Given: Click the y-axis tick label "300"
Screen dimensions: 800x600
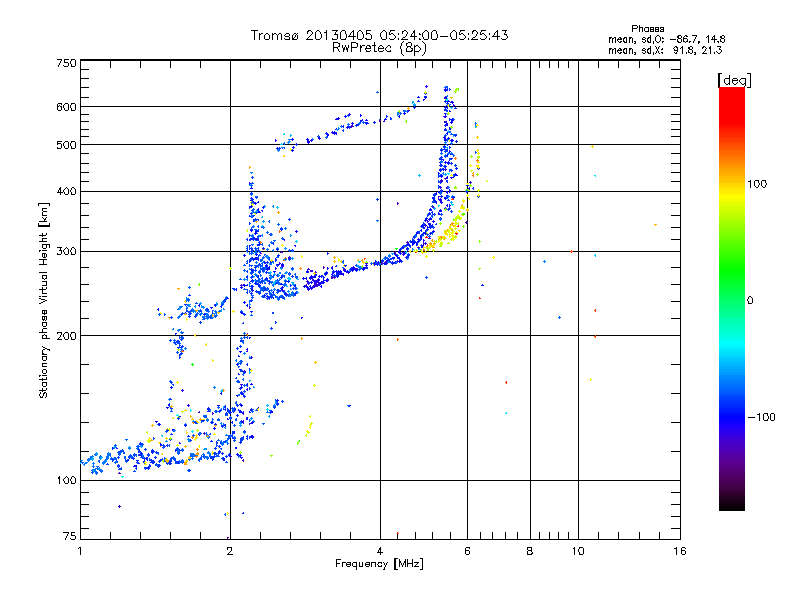Looking at the screenshot, I should click(x=66, y=251).
